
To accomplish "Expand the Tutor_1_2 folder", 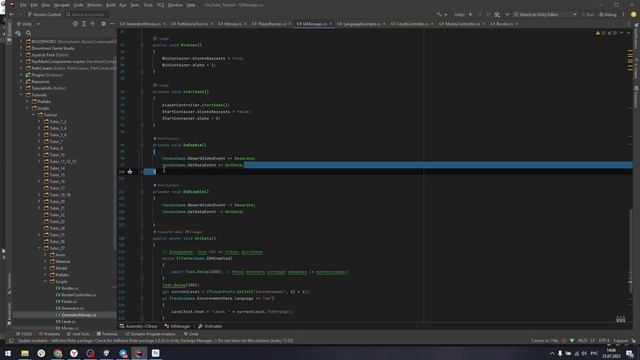I will pos(40,122).
